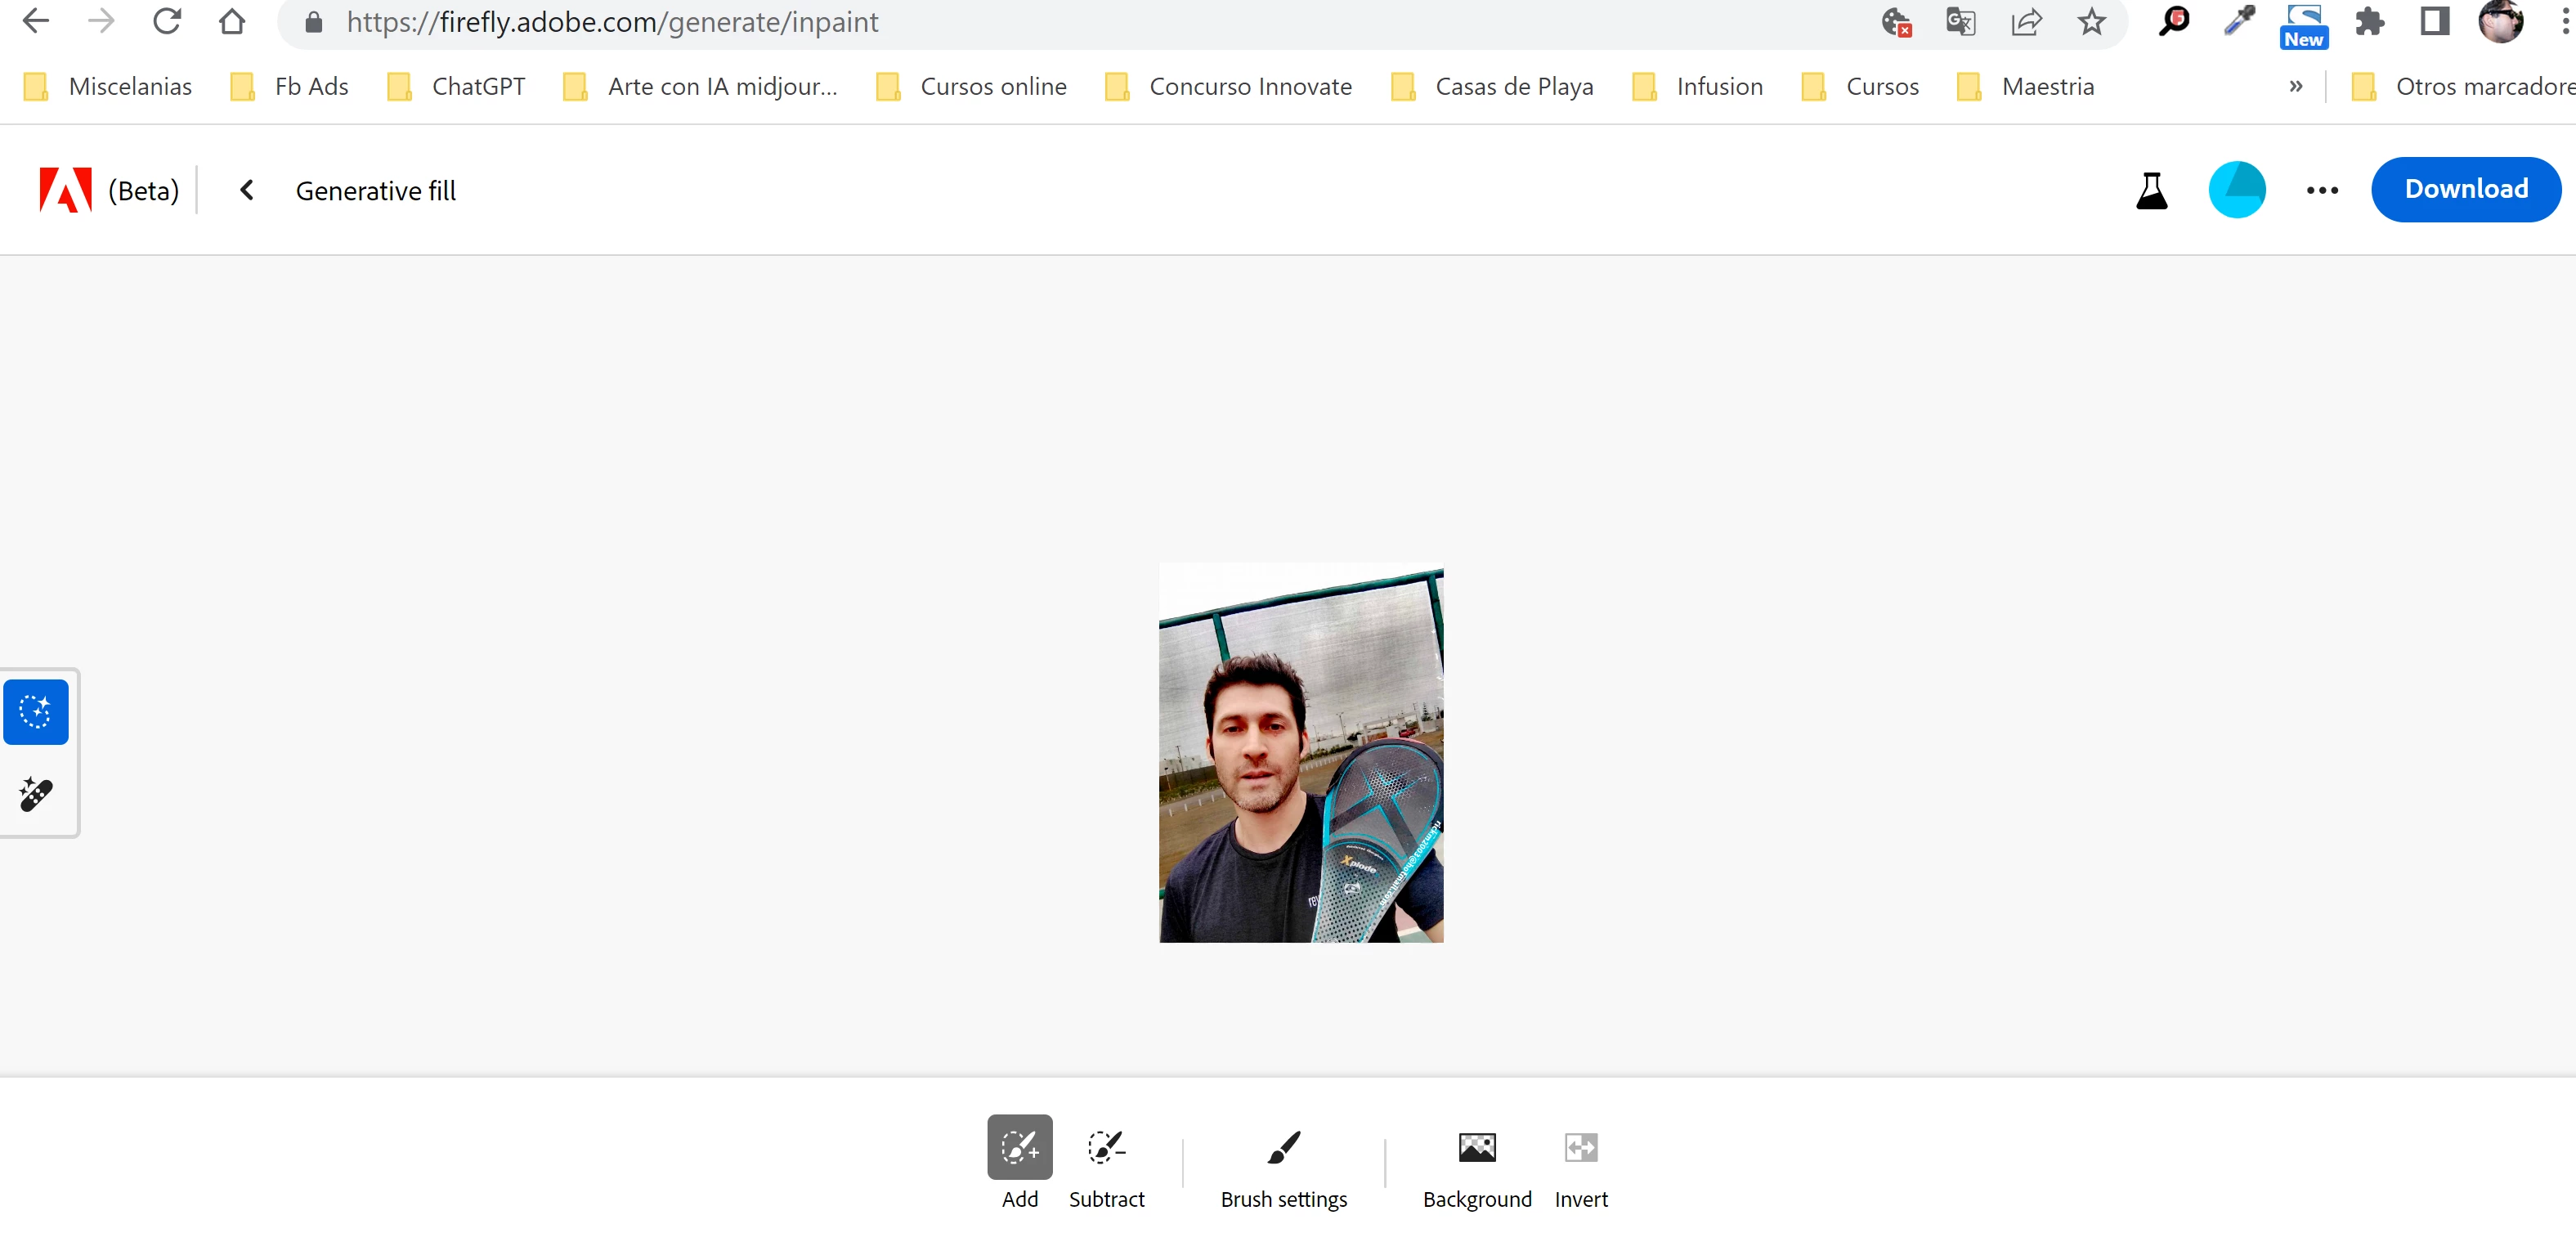Click the browser address bar URL
2576x1242 pixels.
click(x=612, y=22)
